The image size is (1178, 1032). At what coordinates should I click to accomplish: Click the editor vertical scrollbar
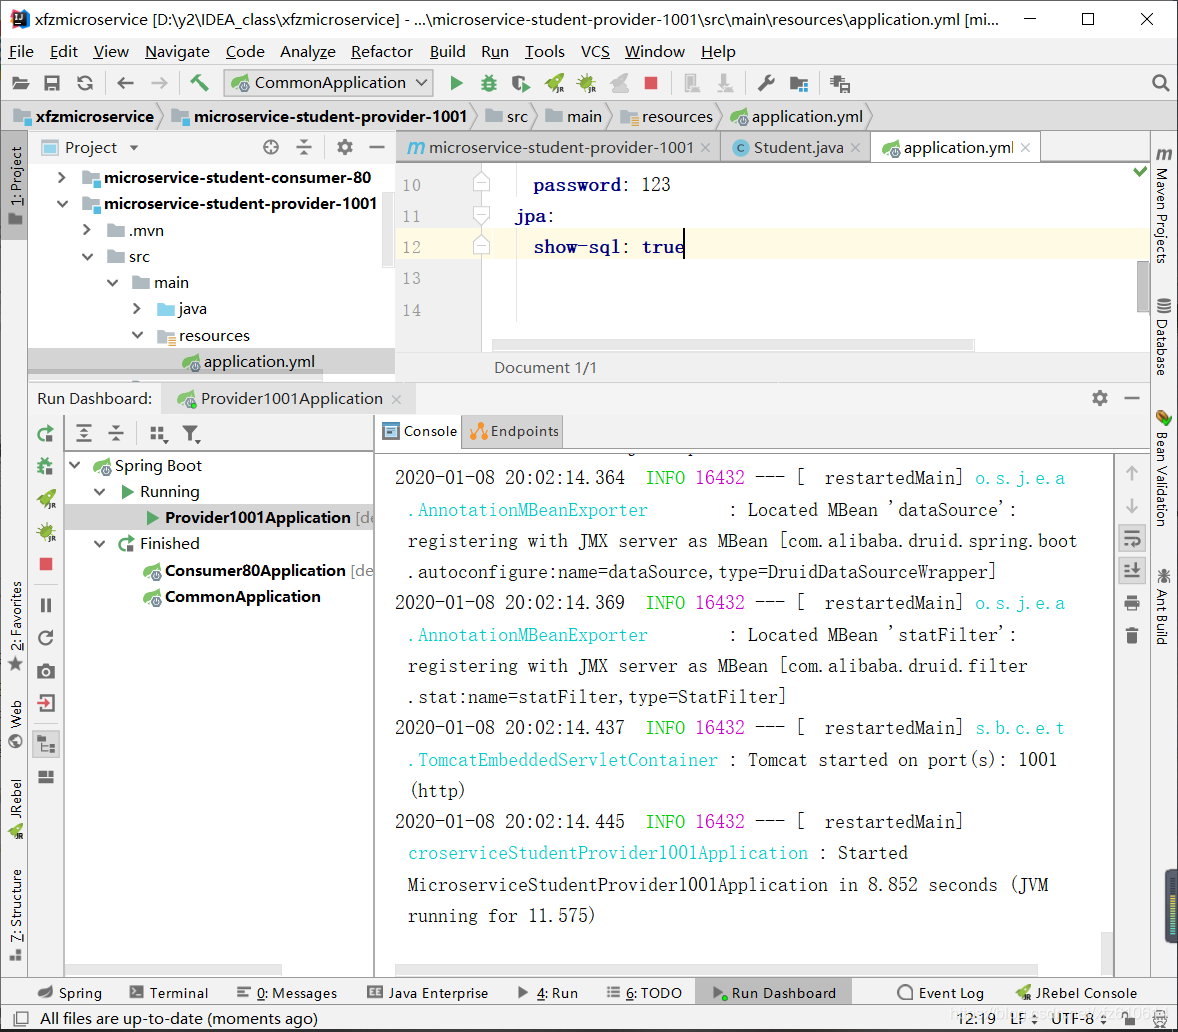[1143, 286]
